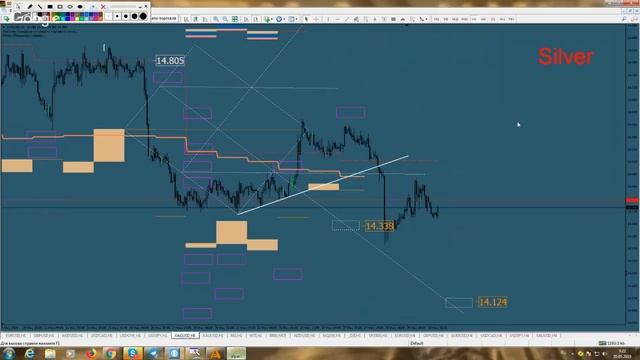The width and height of the screenshot is (640, 360).
Task: Open the GBPUSD,H1 chart tab
Action: tap(44, 336)
